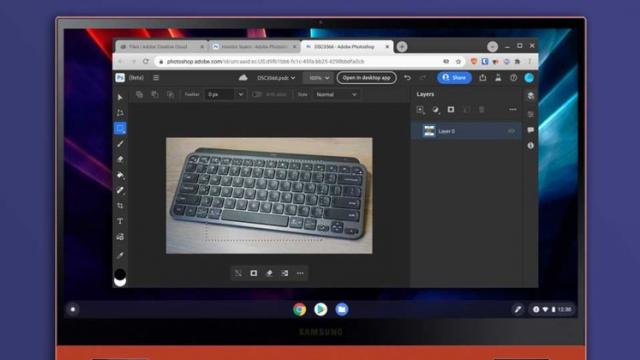Image resolution: width=640 pixels, height=360 pixels.
Task: Click deselect icon in floating selection bar
Action: point(238,273)
